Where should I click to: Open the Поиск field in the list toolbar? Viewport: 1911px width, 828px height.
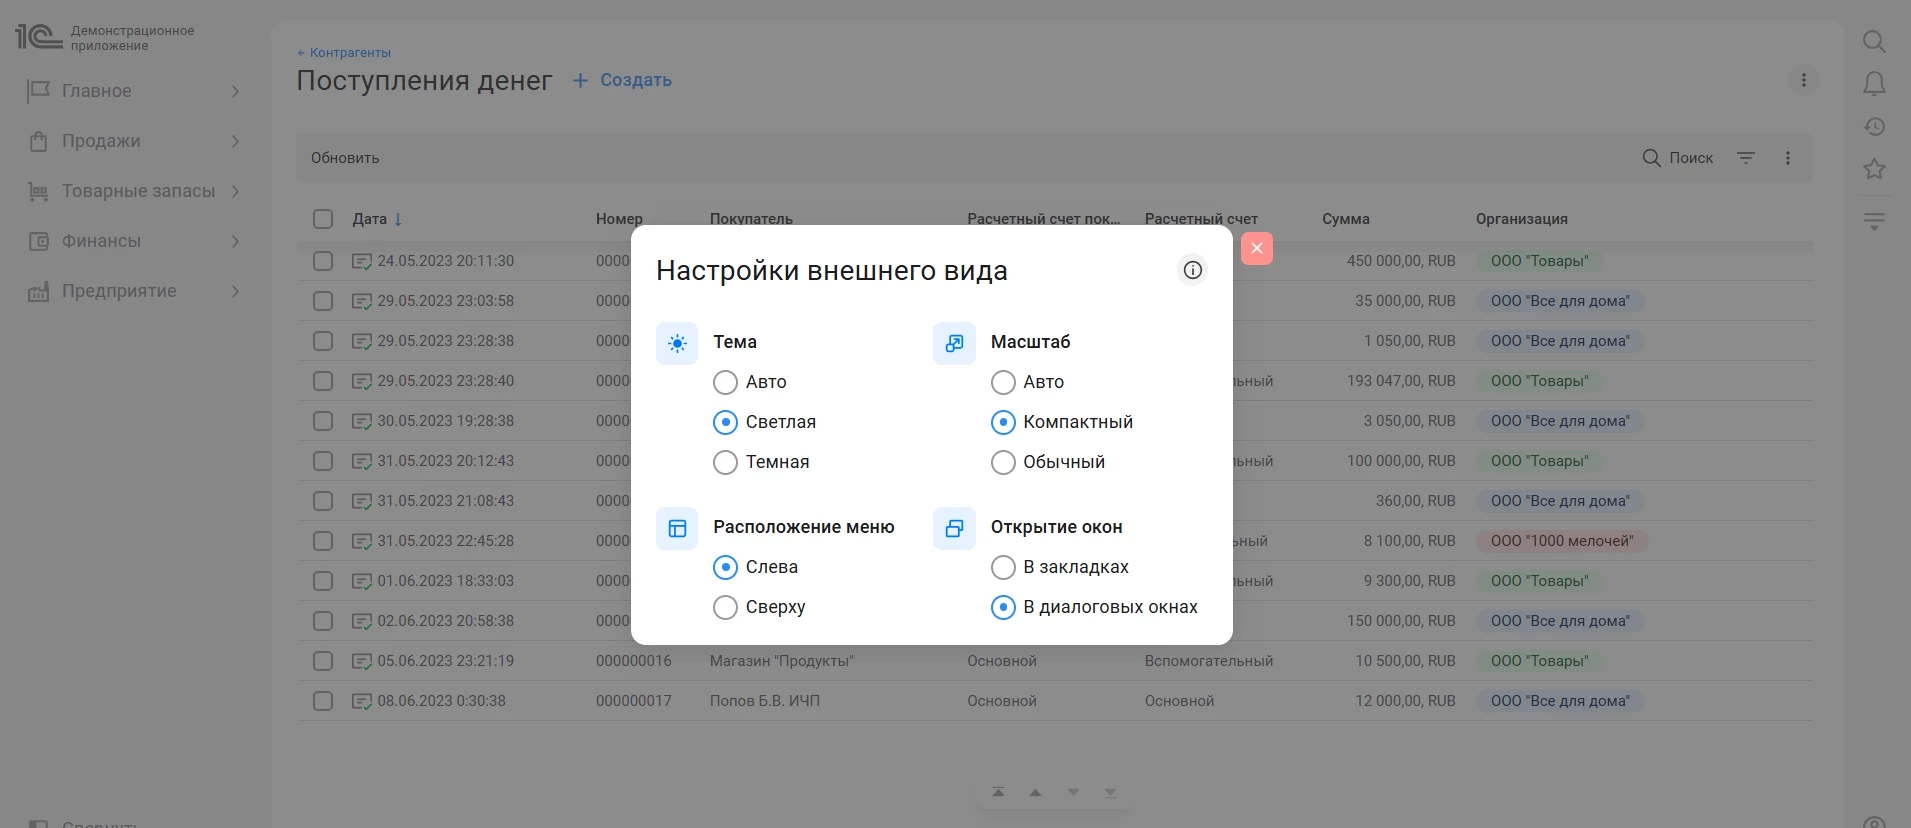[x=1678, y=158]
